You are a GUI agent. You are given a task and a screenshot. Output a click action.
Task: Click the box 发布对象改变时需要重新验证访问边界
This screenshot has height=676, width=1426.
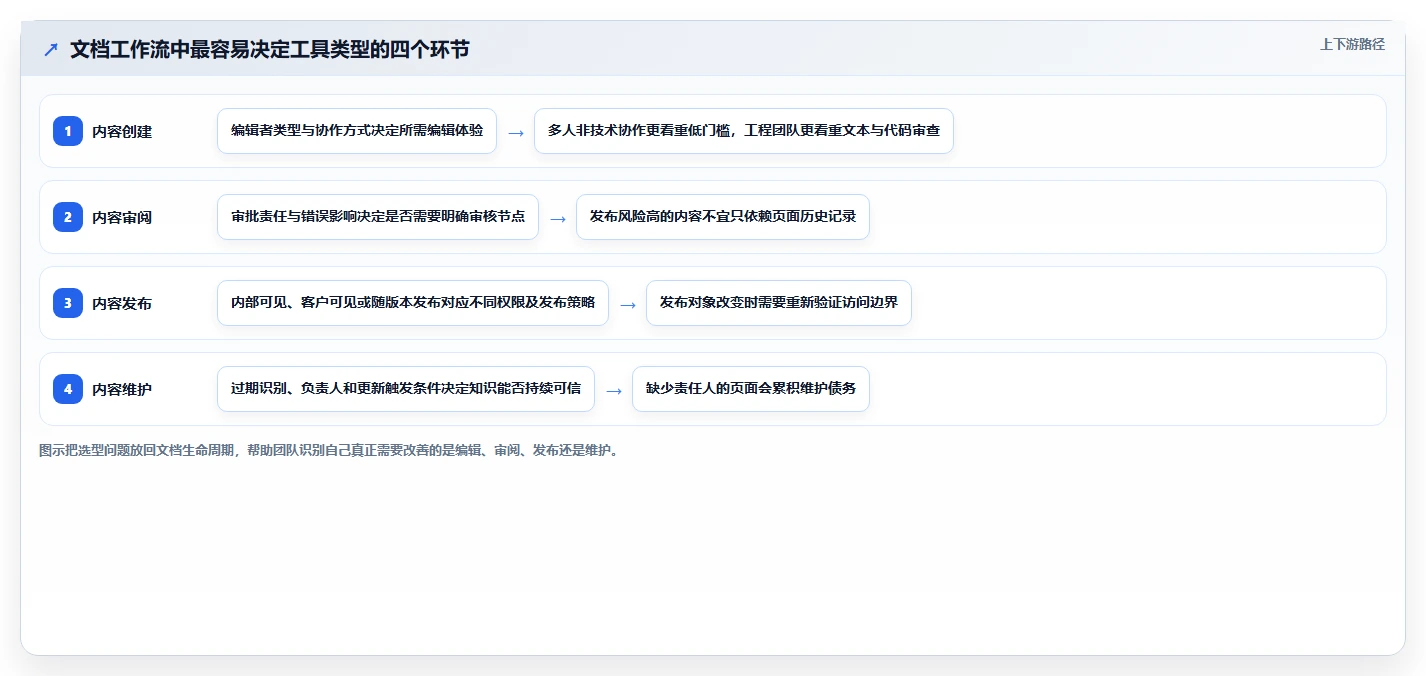779,303
